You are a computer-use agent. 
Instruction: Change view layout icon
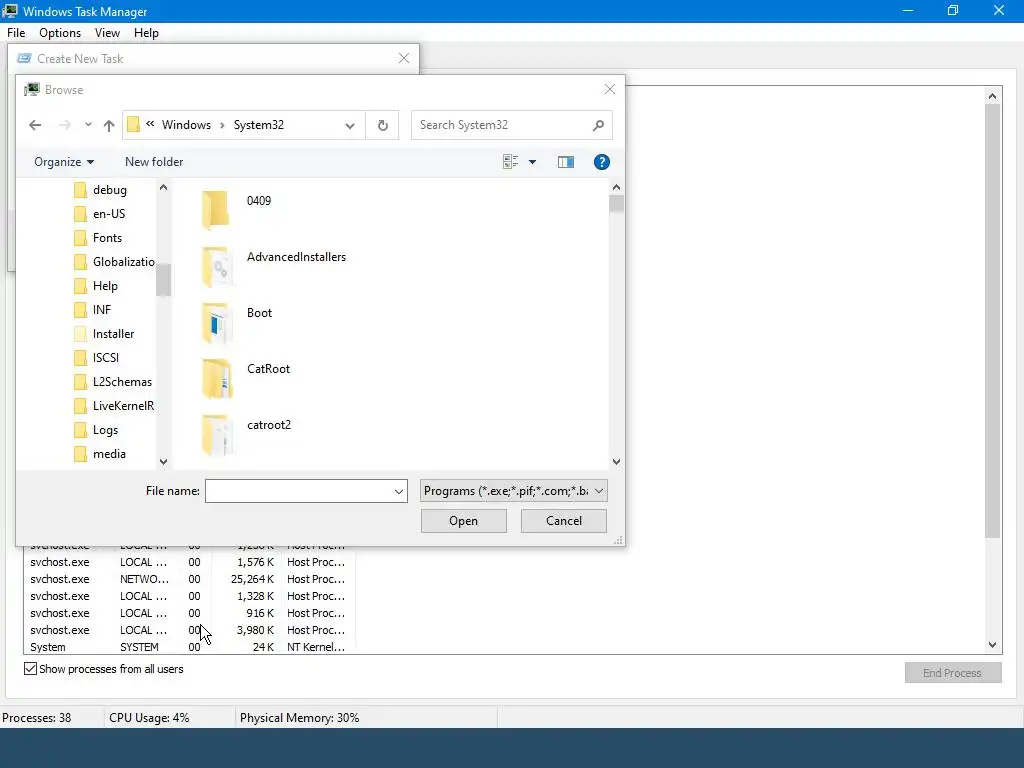(511, 162)
